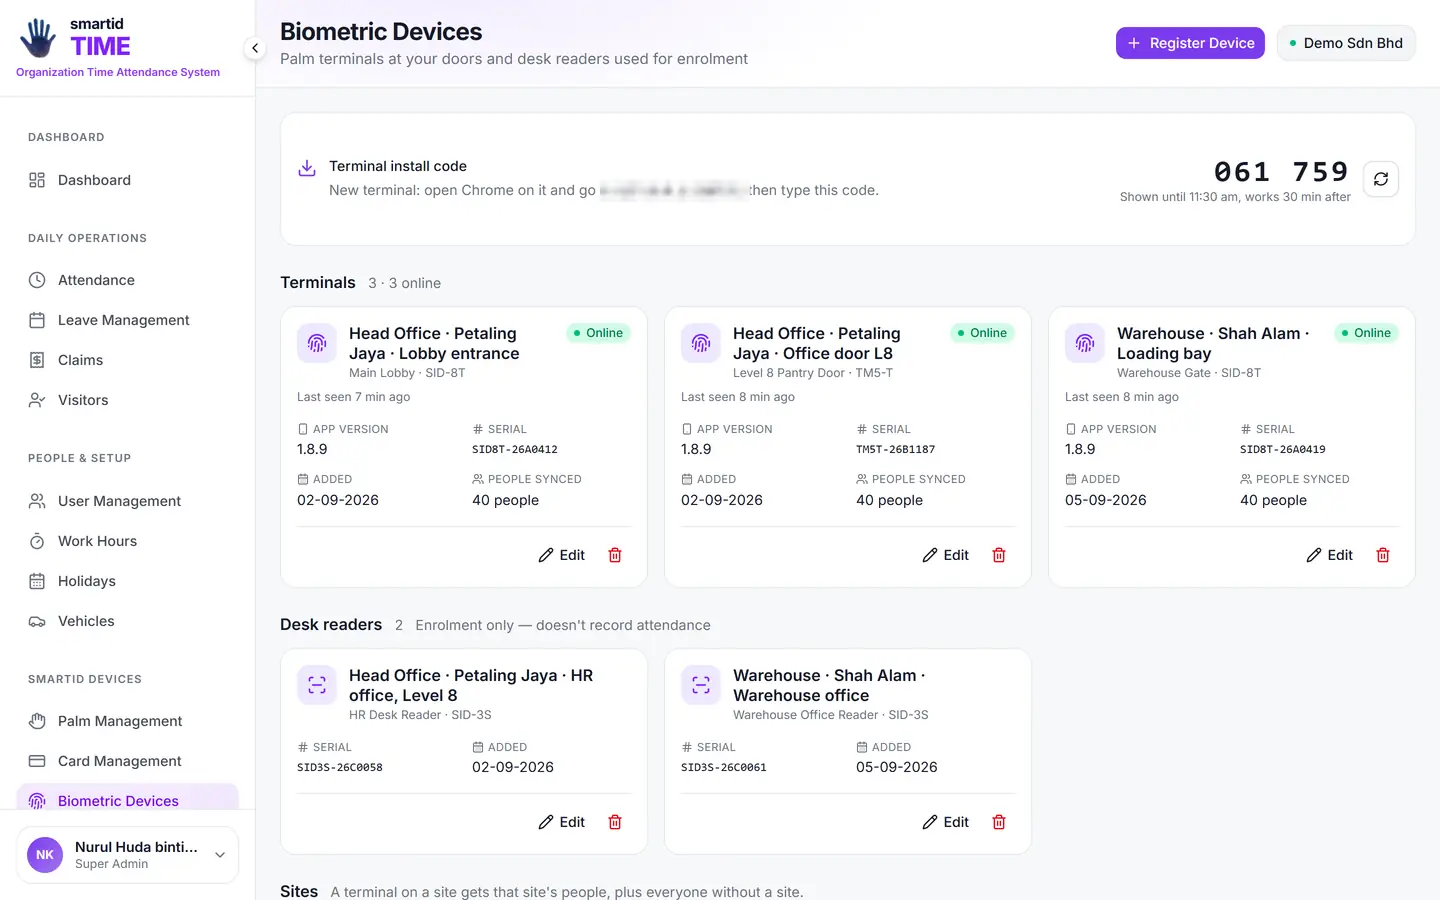Click the Office door L8 palm icon
Viewport: 1440px width, 900px height.
701,343
